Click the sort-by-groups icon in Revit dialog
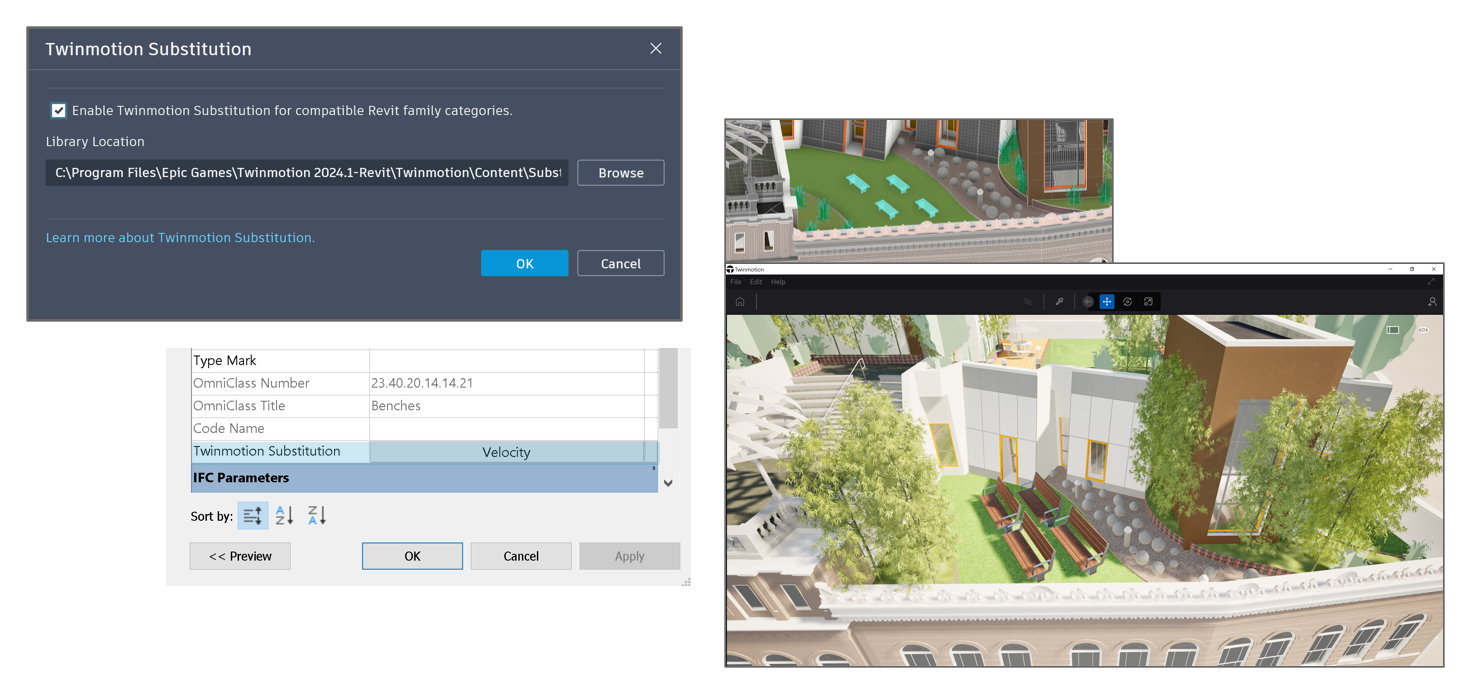This screenshot has width=1477, height=700. point(252,515)
